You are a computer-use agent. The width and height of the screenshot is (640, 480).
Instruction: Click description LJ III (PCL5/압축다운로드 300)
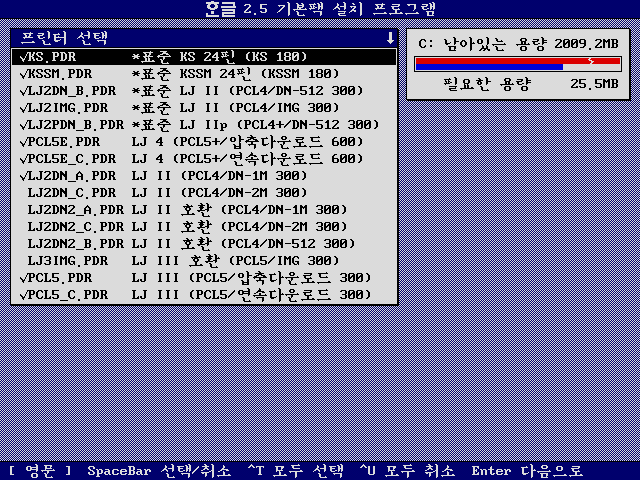(251, 278)
